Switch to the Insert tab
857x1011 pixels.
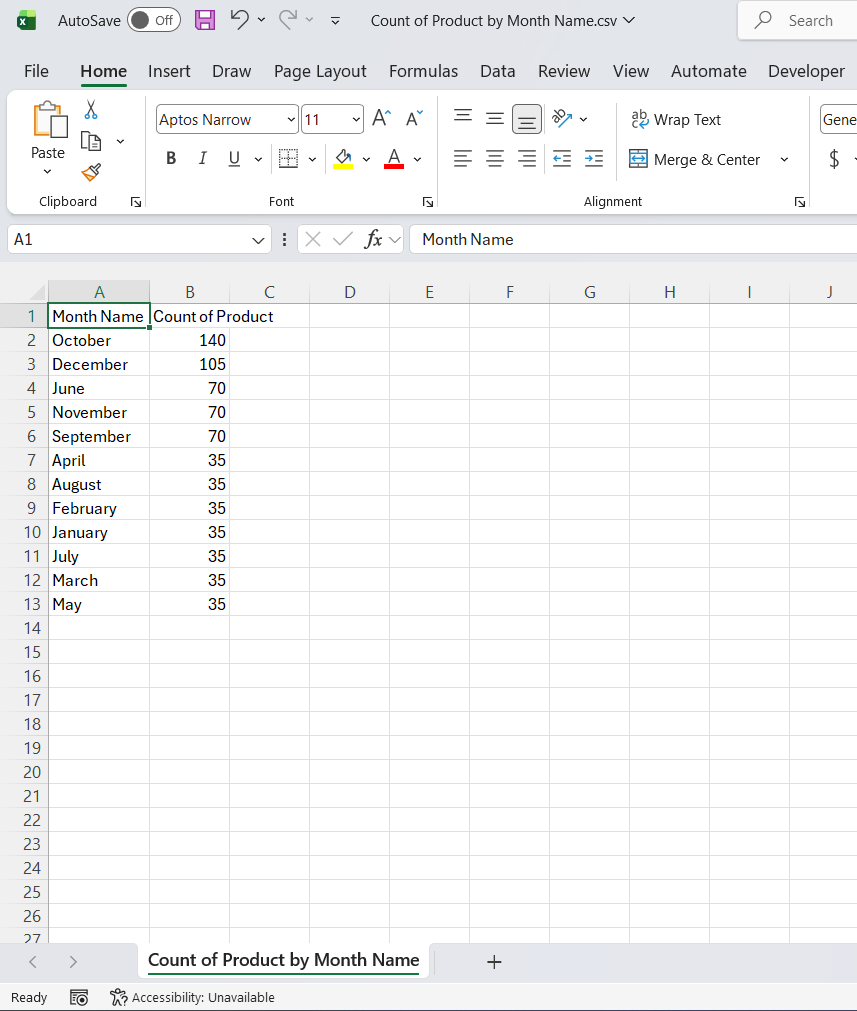(169, 71)
